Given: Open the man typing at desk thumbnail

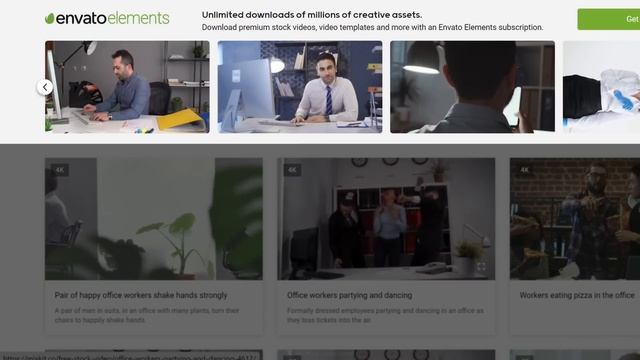Looking at the screenshot, I should [127, 87].
